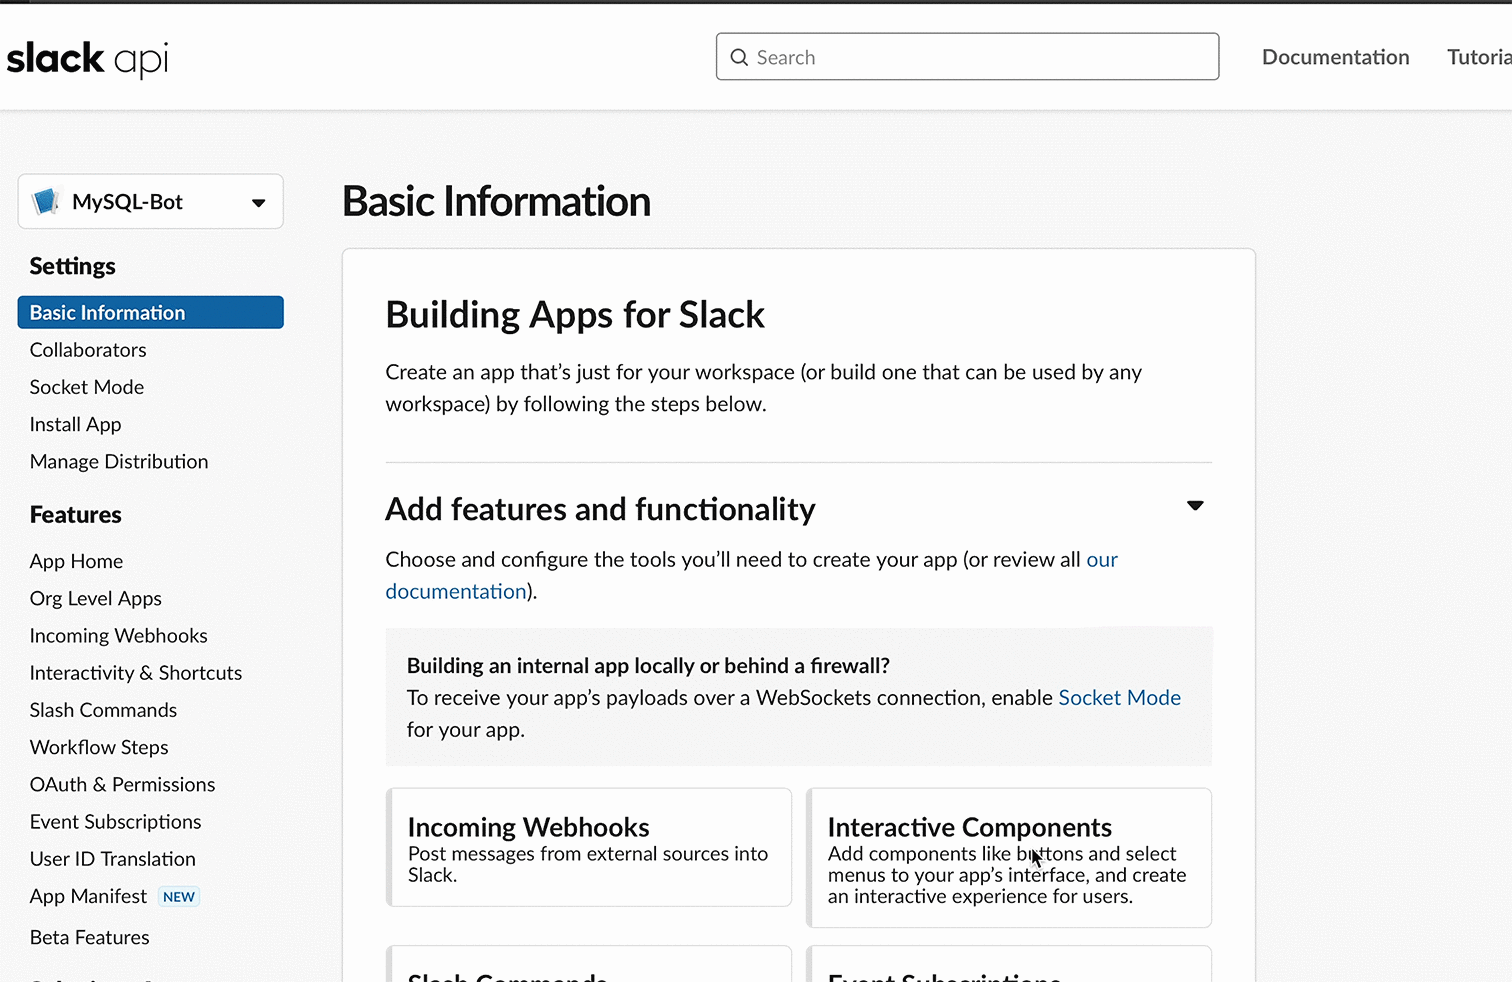Open Workflow Steps
The image size is (1512, 982).
[99, 747]
